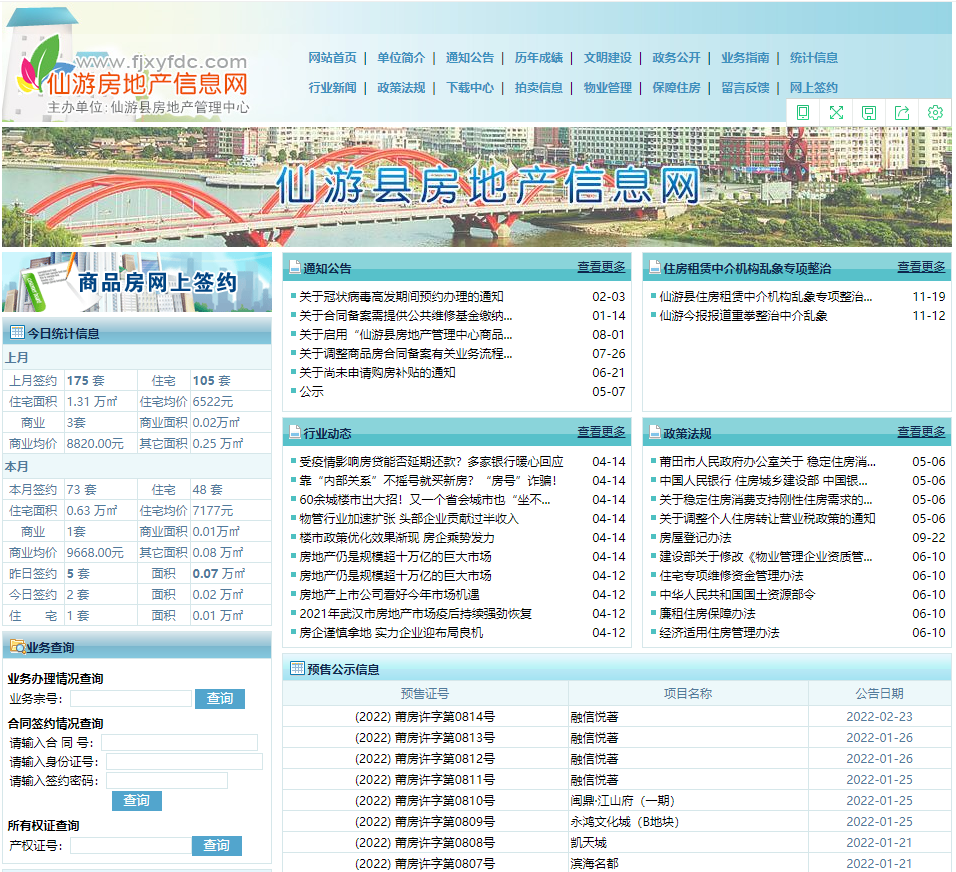956x872 pixels.
Task: Select 网上签约 in the navigation bar
Action: click(813, 88)
